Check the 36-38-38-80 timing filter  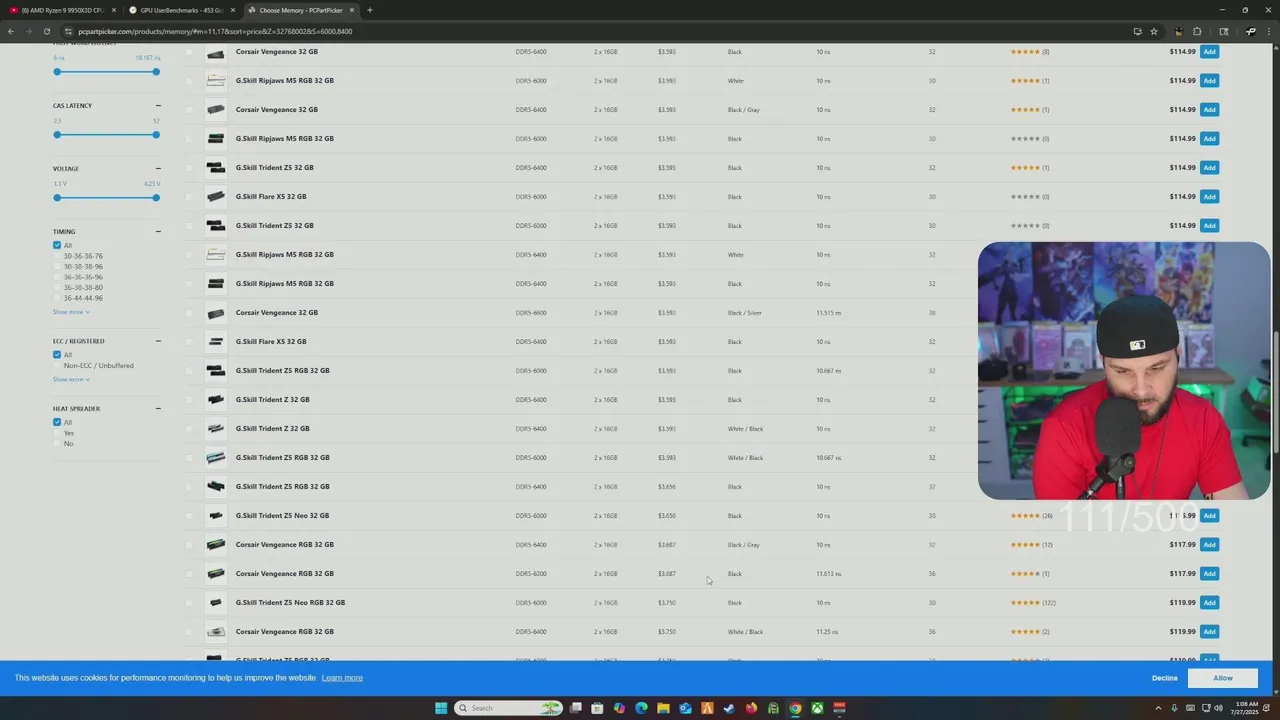[57, 287]
